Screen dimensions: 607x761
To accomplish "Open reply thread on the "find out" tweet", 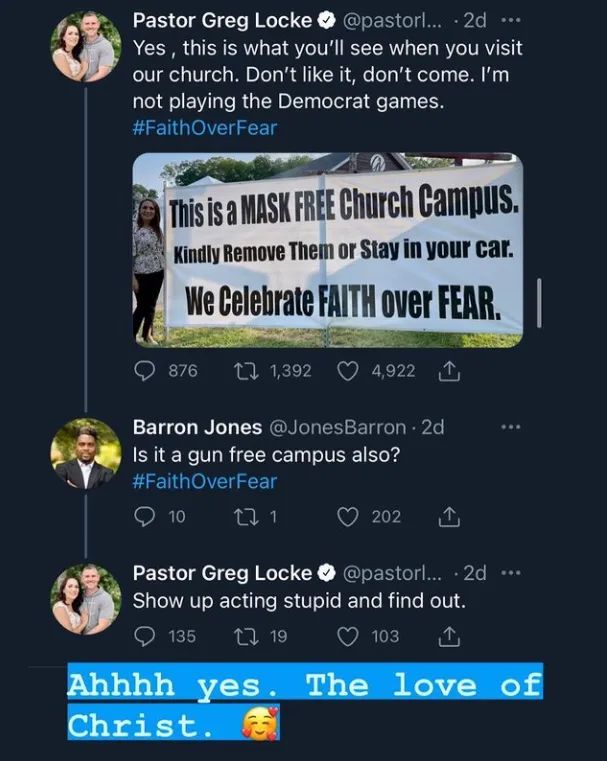I will (146, 635).
